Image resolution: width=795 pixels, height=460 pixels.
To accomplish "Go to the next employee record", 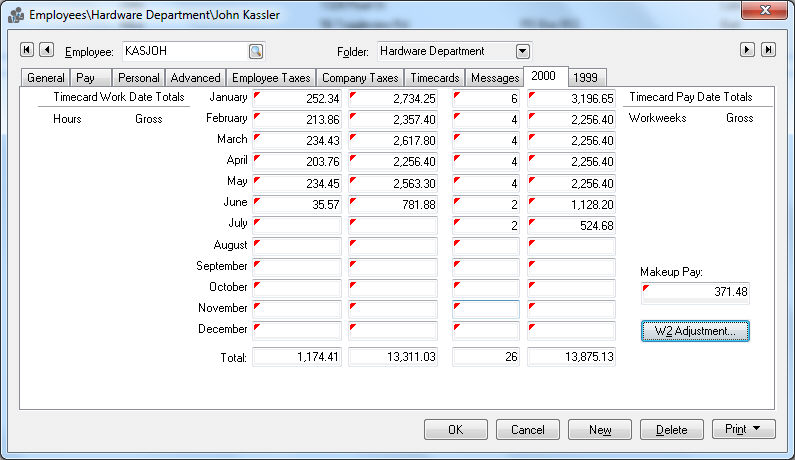I will click(747, 50).
